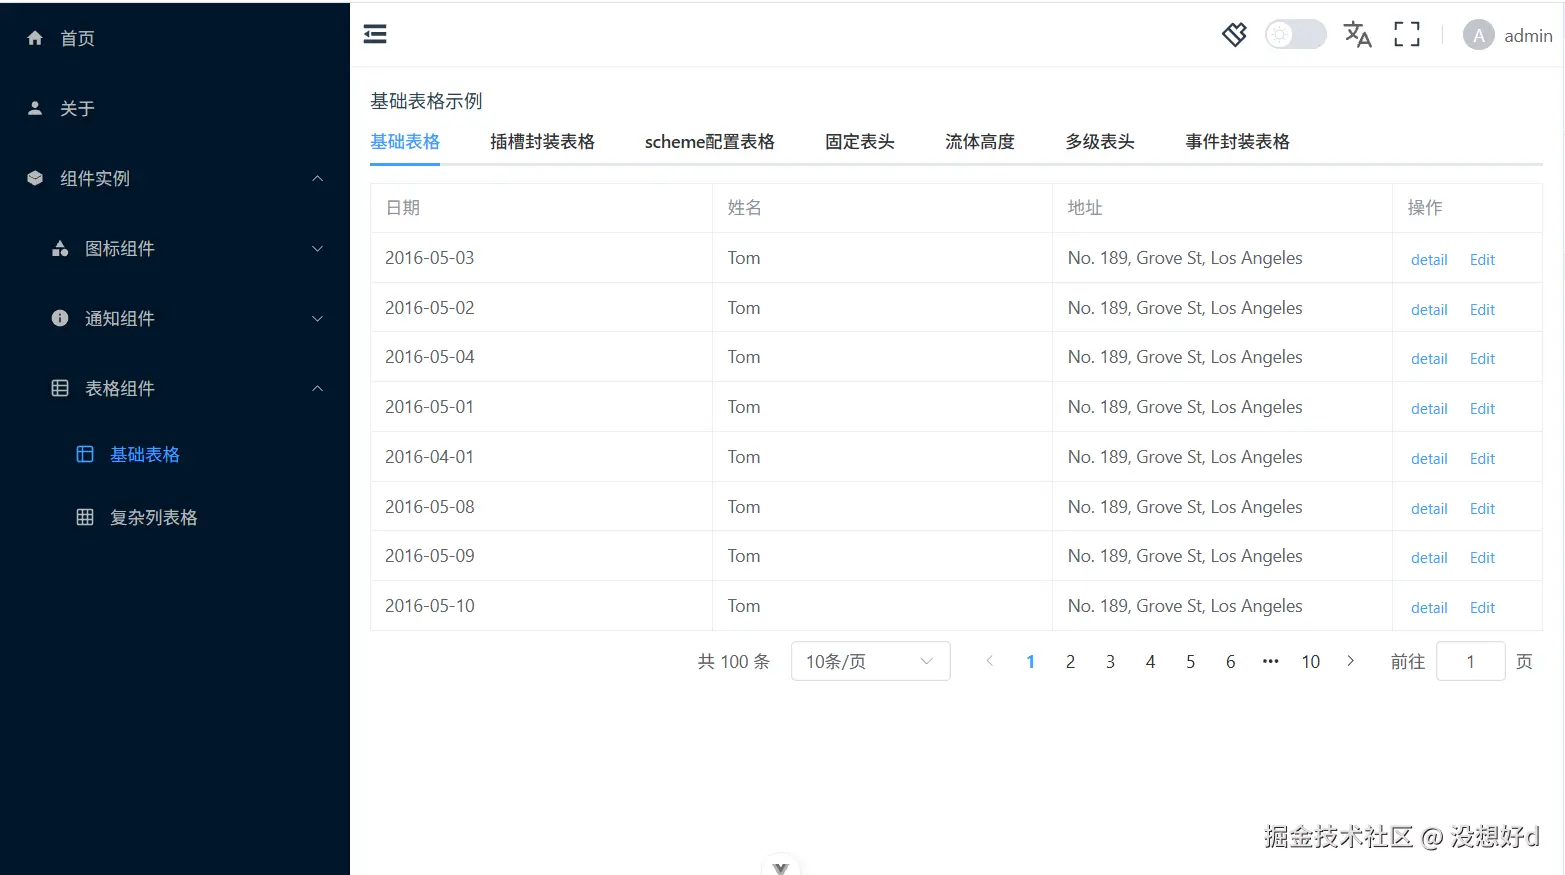Switch to the 事件封装表格 tab
Image resolution: width=1565 pixels, height=875 pixels.
[x=1237, y=142]
